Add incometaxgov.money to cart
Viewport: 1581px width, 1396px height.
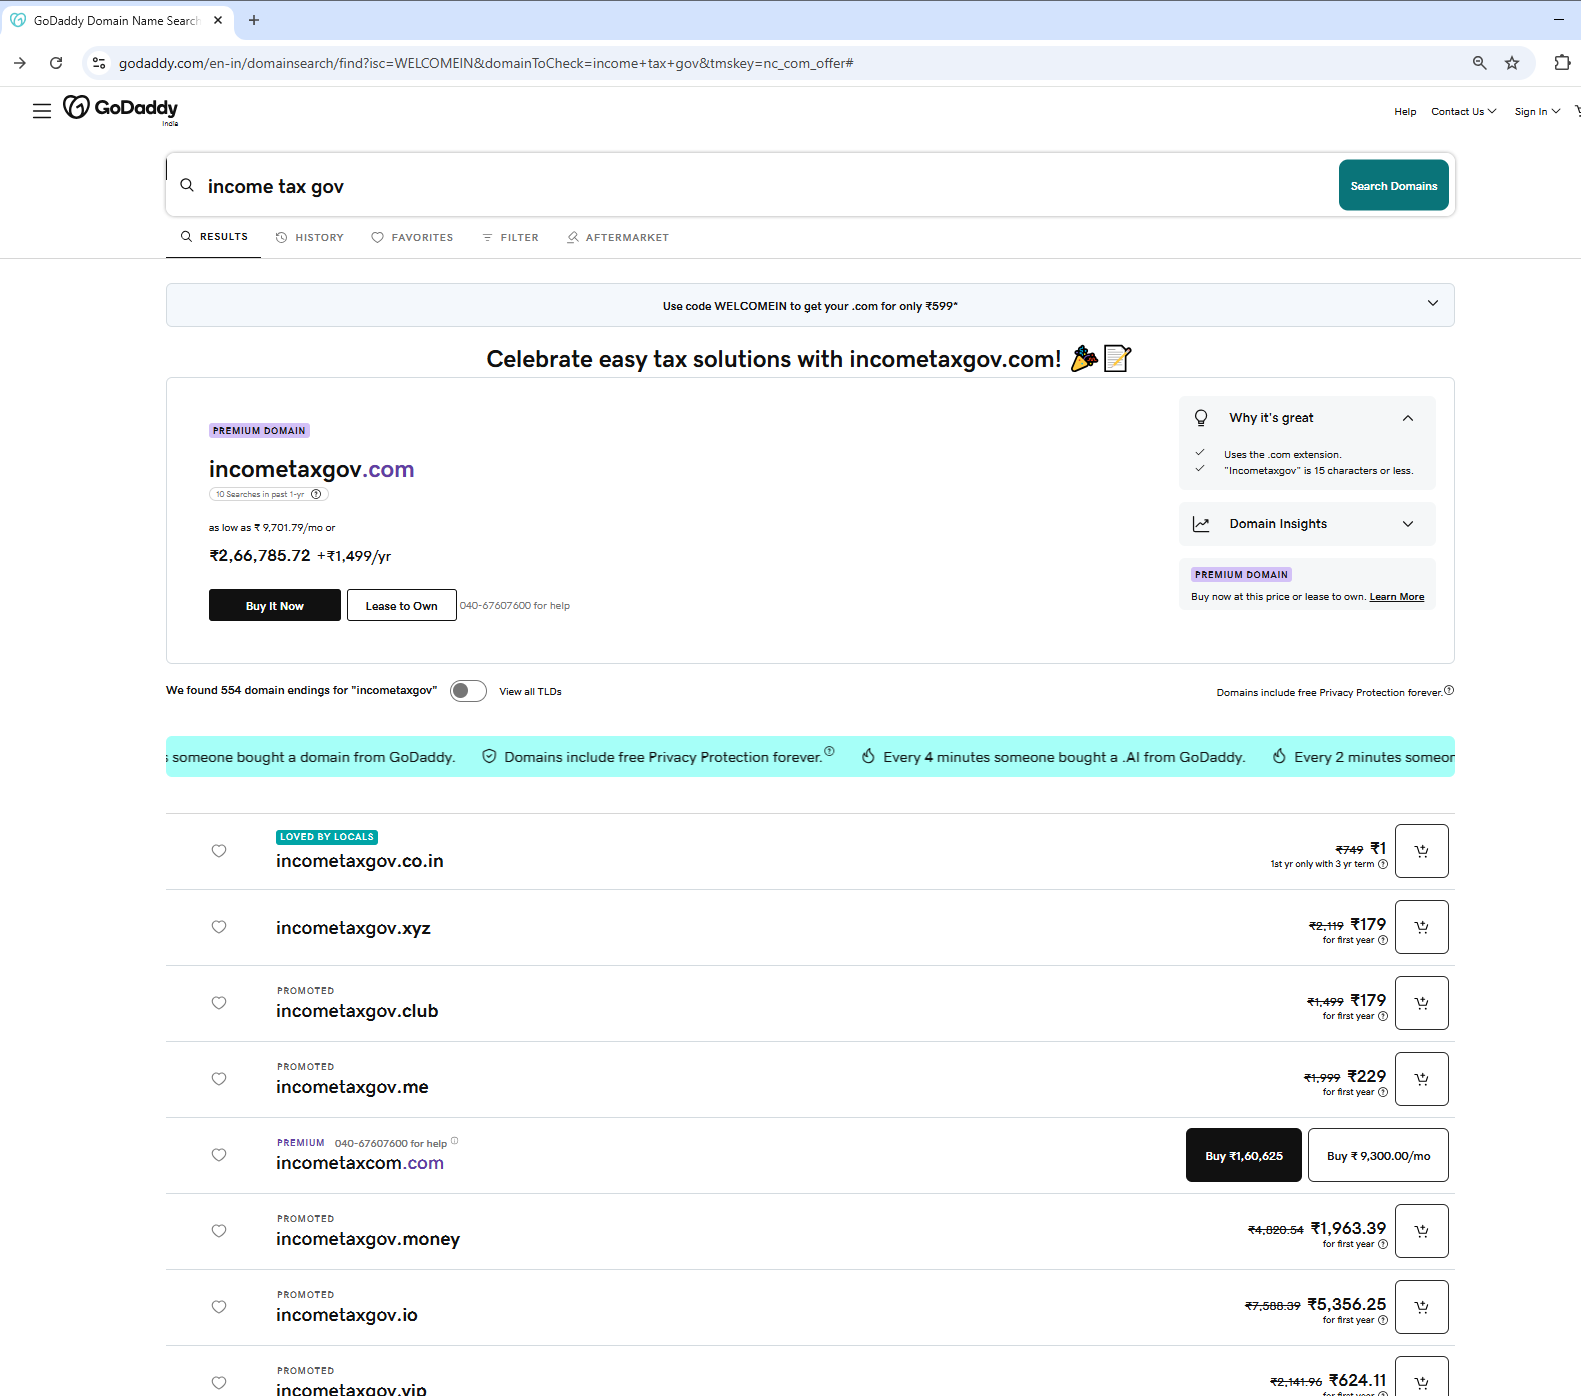(1422, 1231)
